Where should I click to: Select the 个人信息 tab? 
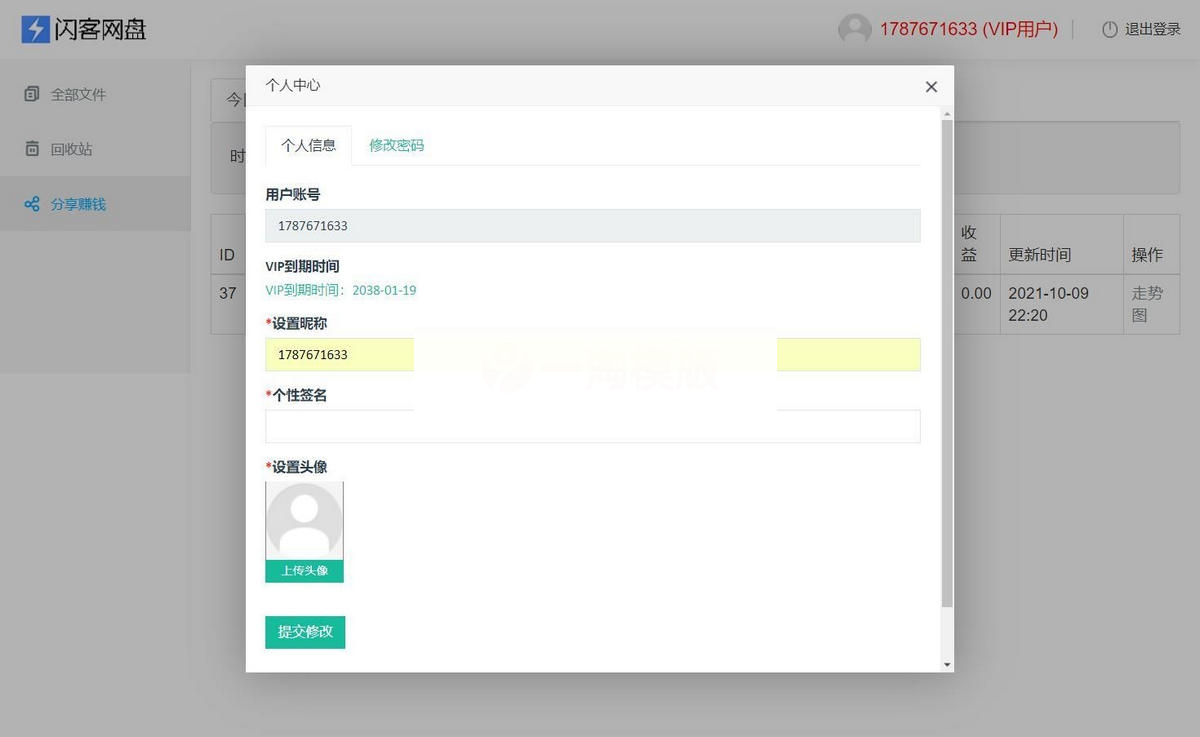pyautogui.click(x=307, y=145)
